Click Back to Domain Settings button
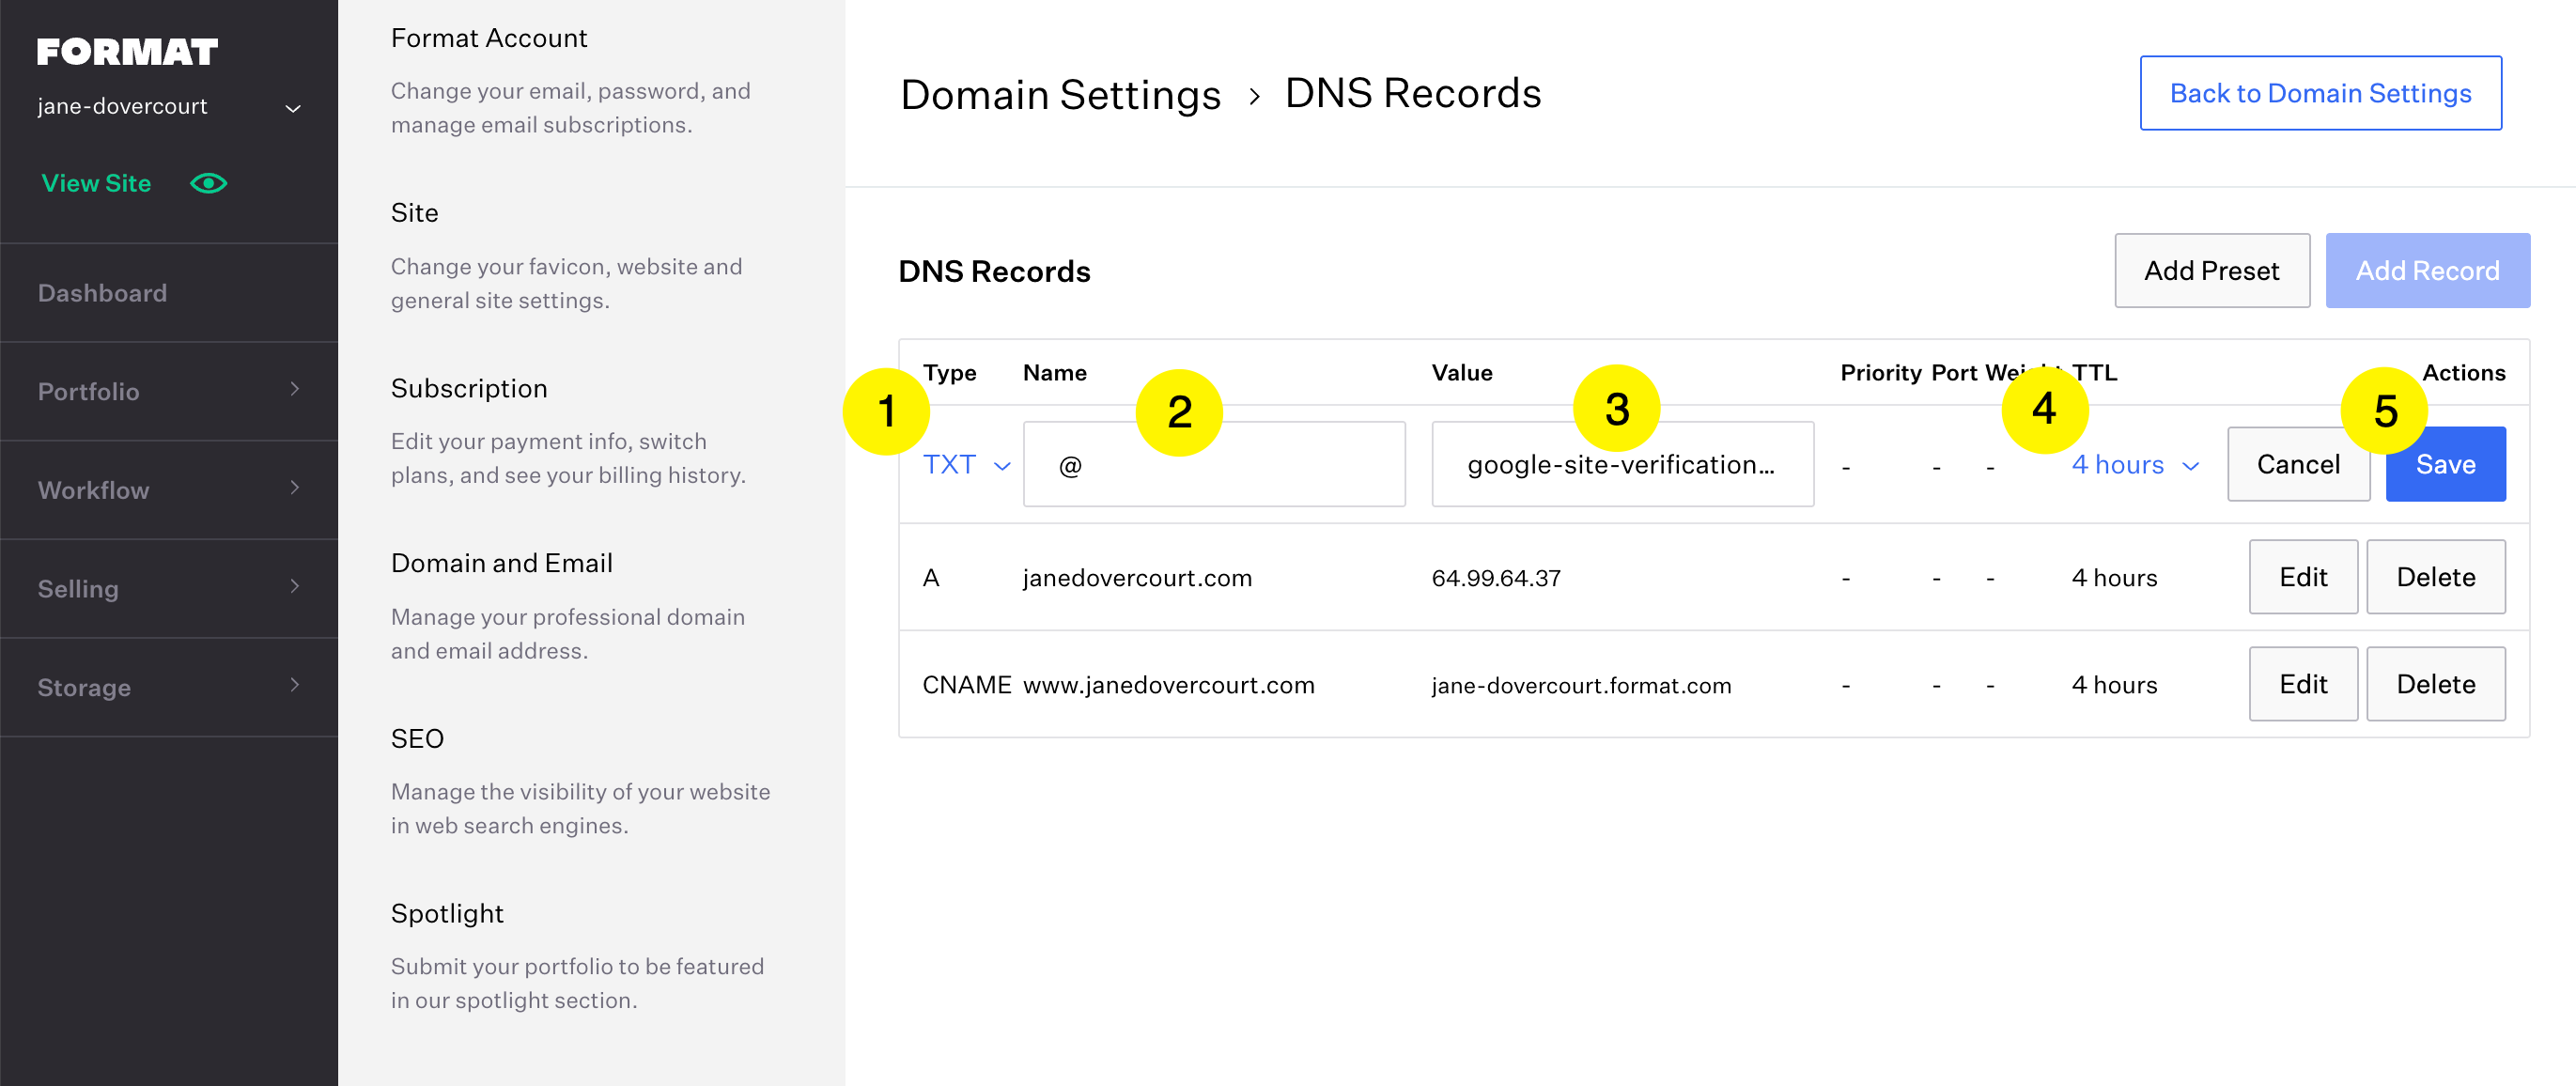Viewport: 2576px width, 1086px height. coord(2319,93)
